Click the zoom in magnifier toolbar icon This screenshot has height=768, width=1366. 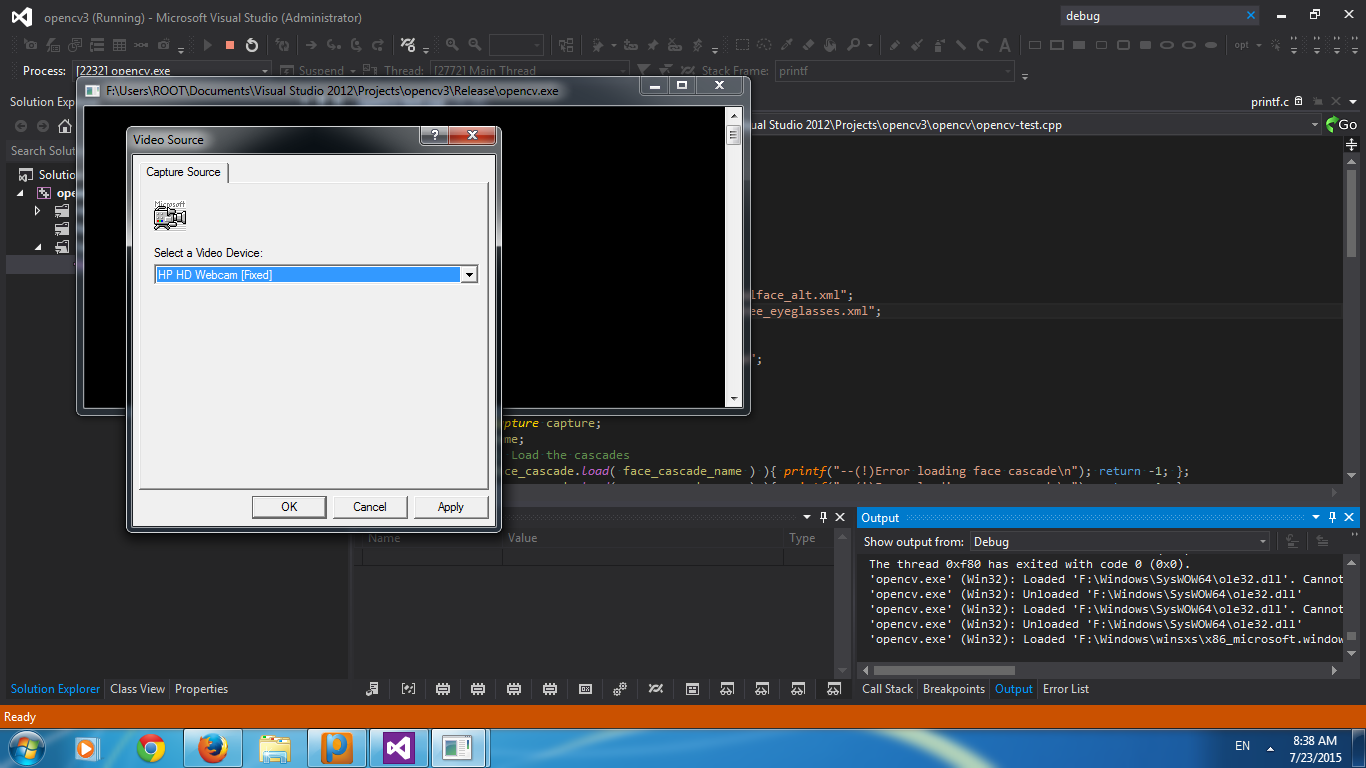click(452, 45)
